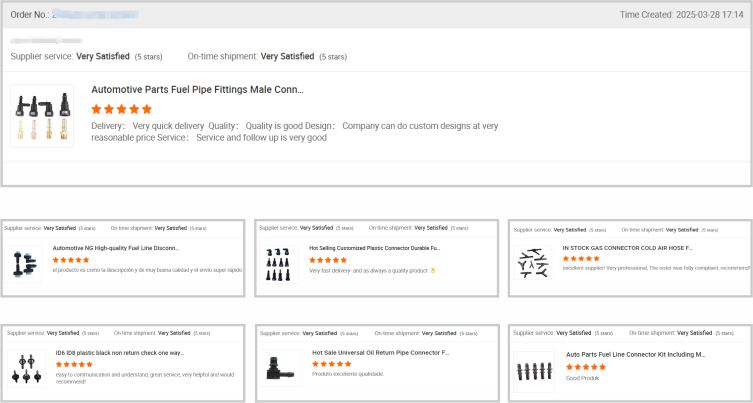
Task: Click 'On-time shipment: Very Satisfied' in the top order card
Action: click(x=267, y=57)
